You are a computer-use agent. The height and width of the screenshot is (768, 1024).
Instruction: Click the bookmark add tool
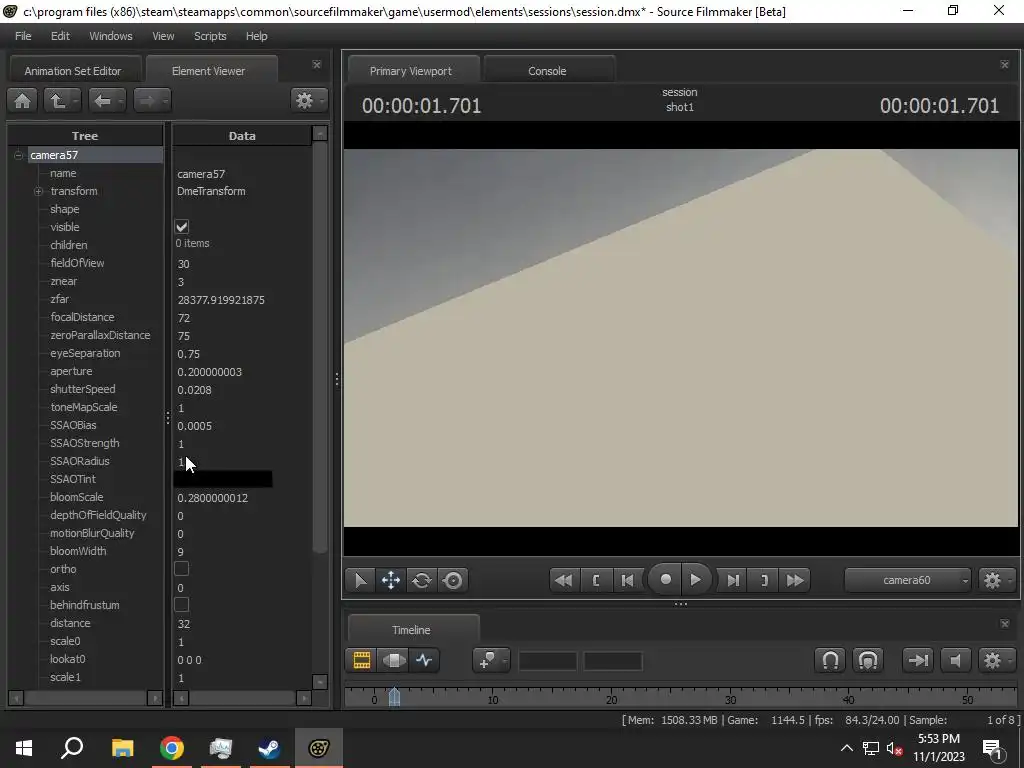487,660
